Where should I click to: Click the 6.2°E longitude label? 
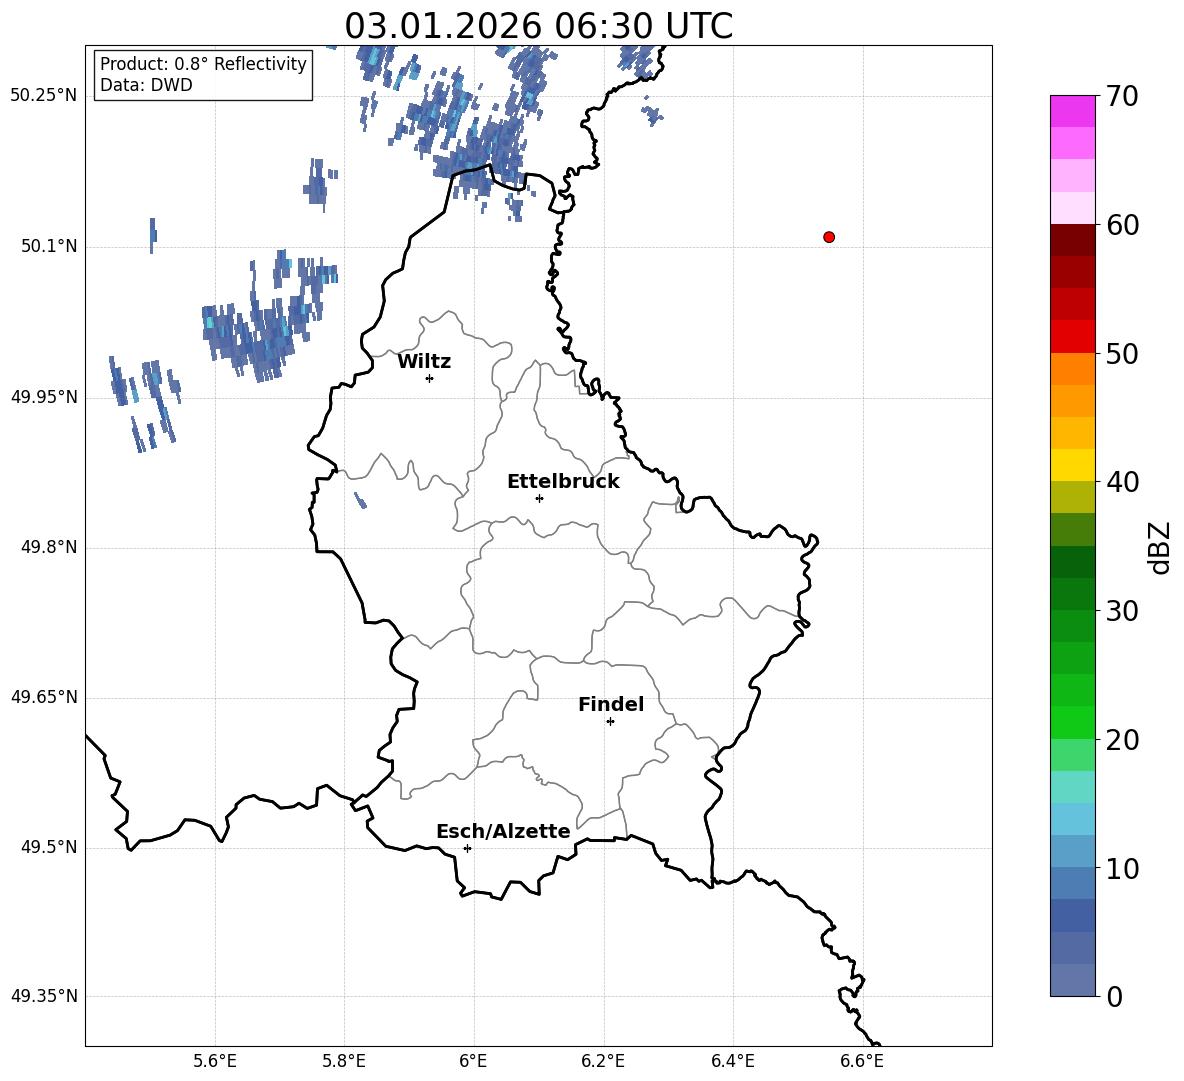603,1062
